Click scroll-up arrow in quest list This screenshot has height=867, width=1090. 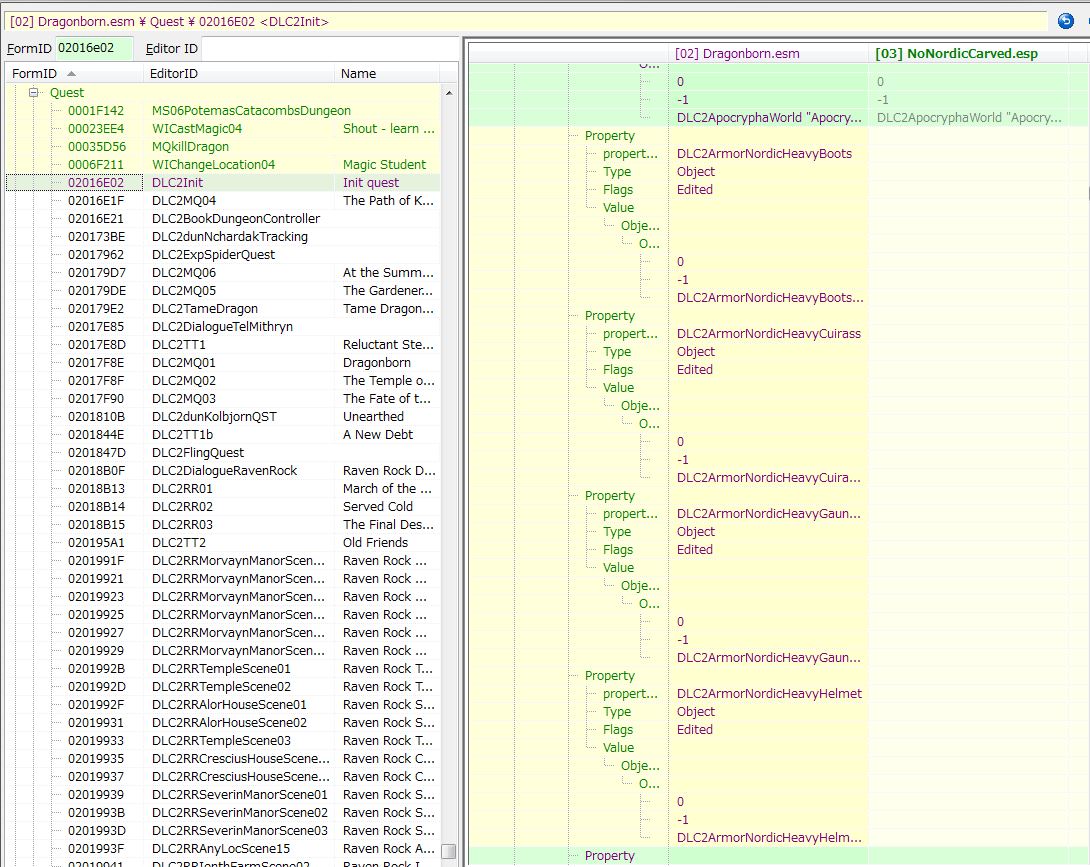[x=449, y=92]
